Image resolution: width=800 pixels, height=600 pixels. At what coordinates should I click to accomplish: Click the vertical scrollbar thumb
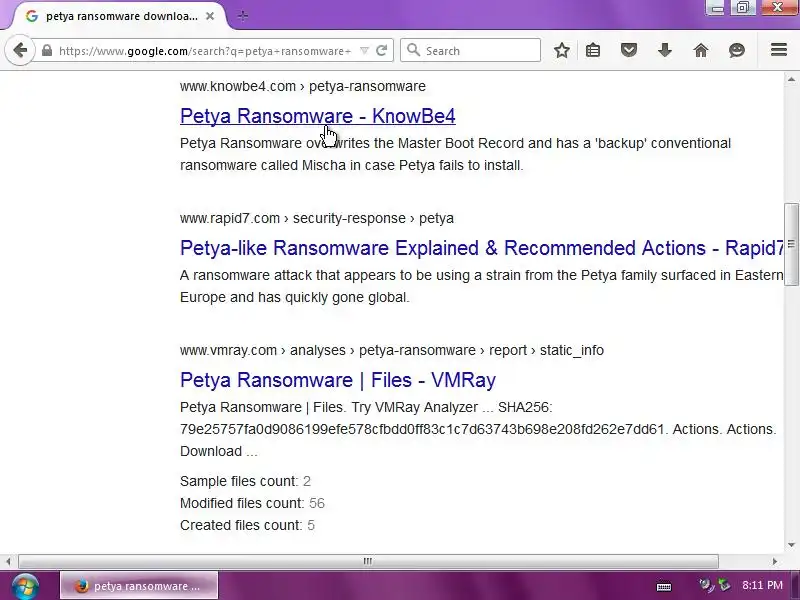(x=791, y=244)
